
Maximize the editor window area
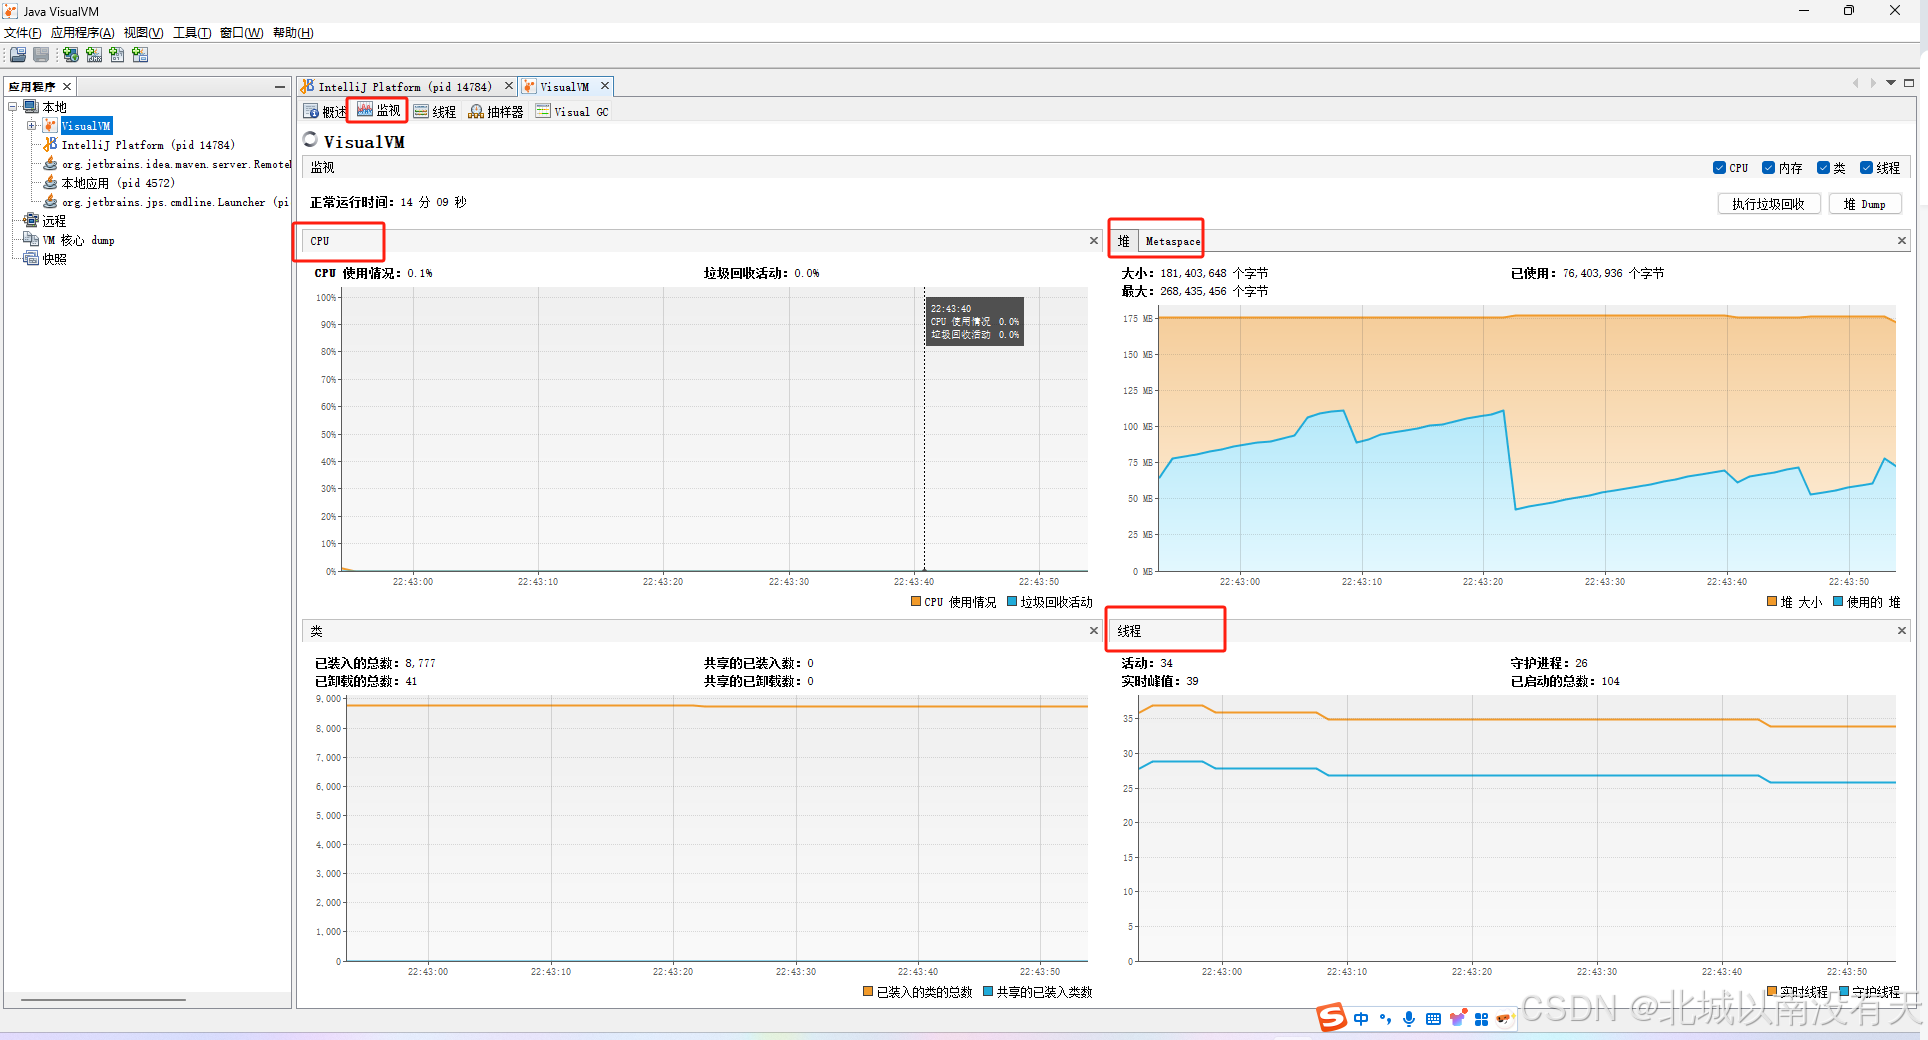coord(1909,83)
